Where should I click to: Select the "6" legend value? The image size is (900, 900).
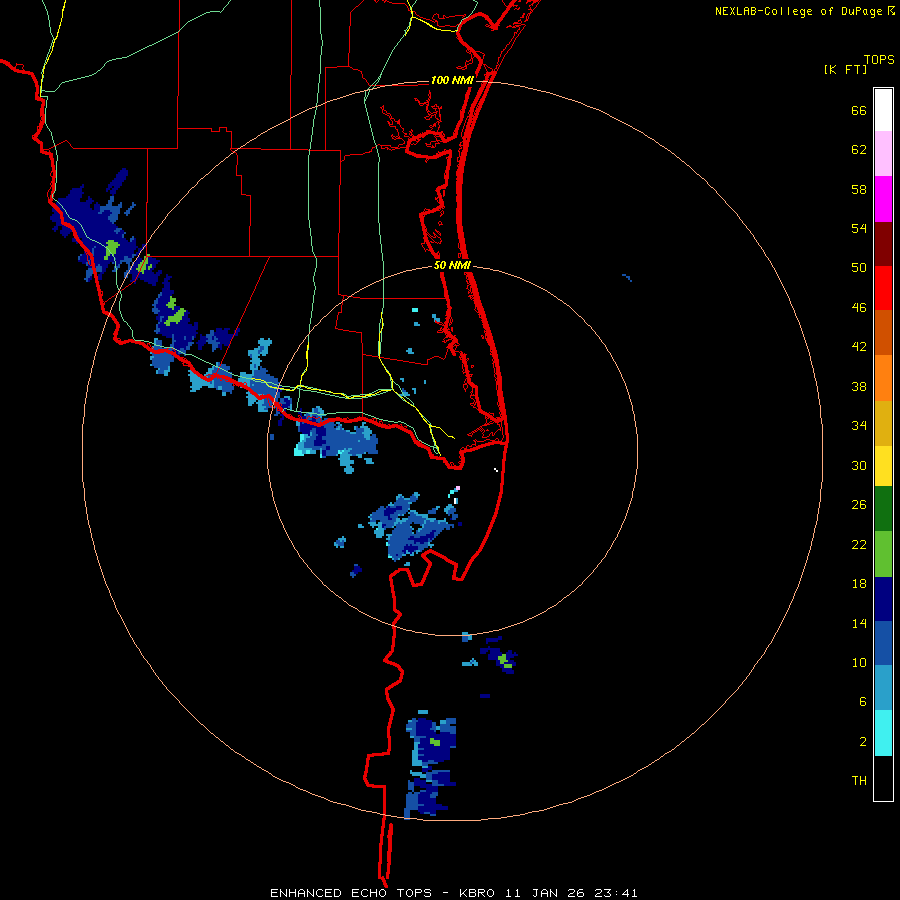click(863, 702)
